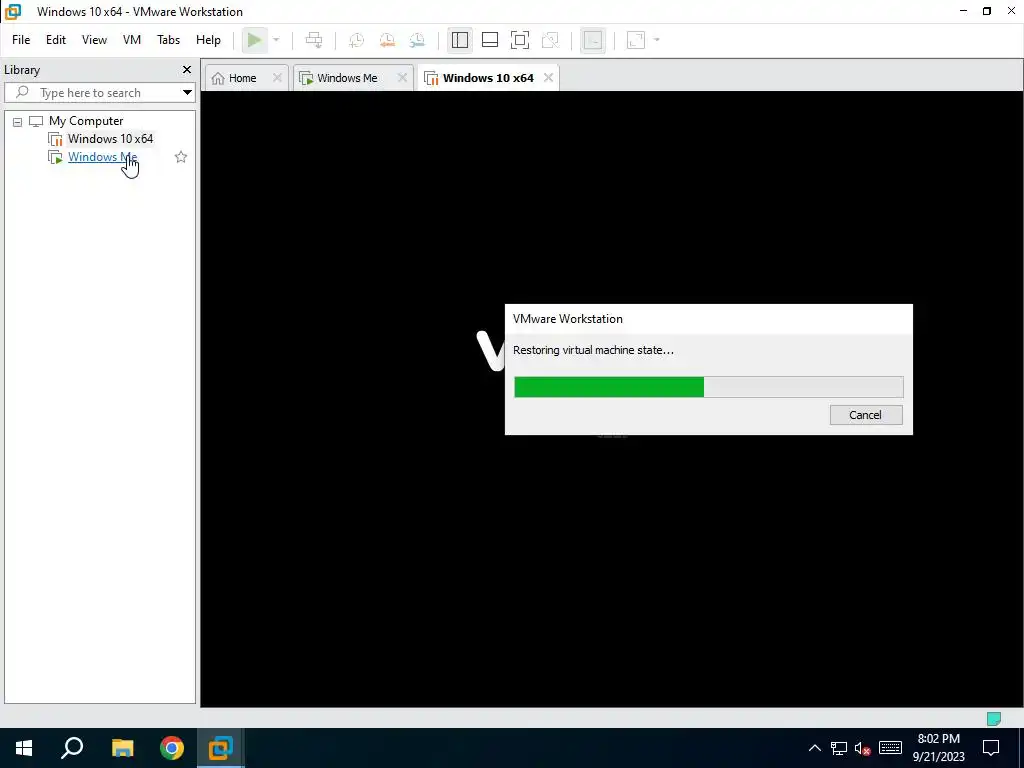Open the Windows Start menu
The height and width of the screenshot is (768, 1024).
[24, 748]
